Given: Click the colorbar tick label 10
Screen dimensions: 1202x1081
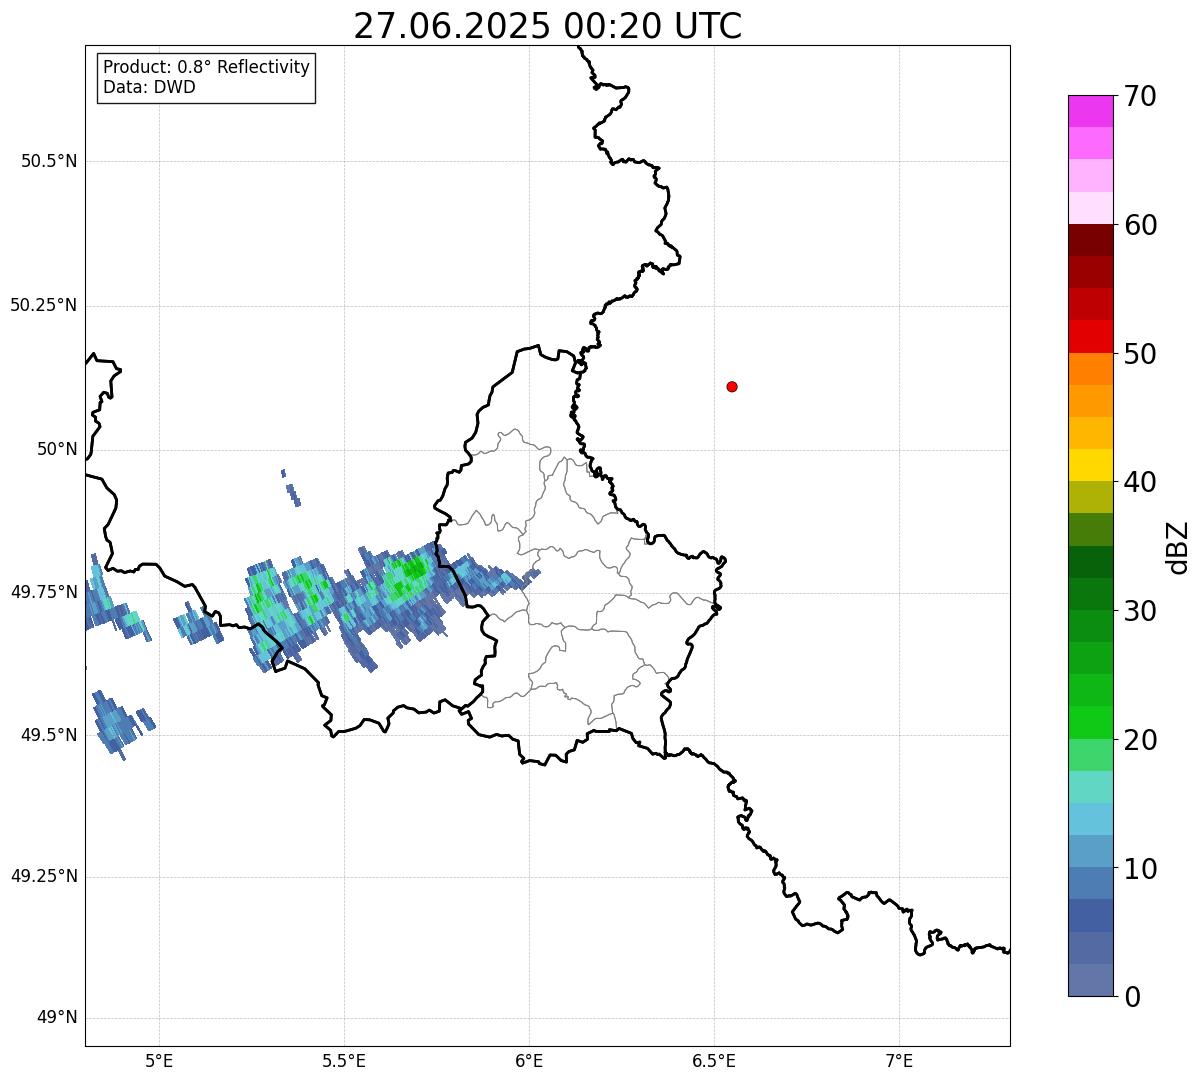Looking at the screenshot, I should coord(1140,869).
